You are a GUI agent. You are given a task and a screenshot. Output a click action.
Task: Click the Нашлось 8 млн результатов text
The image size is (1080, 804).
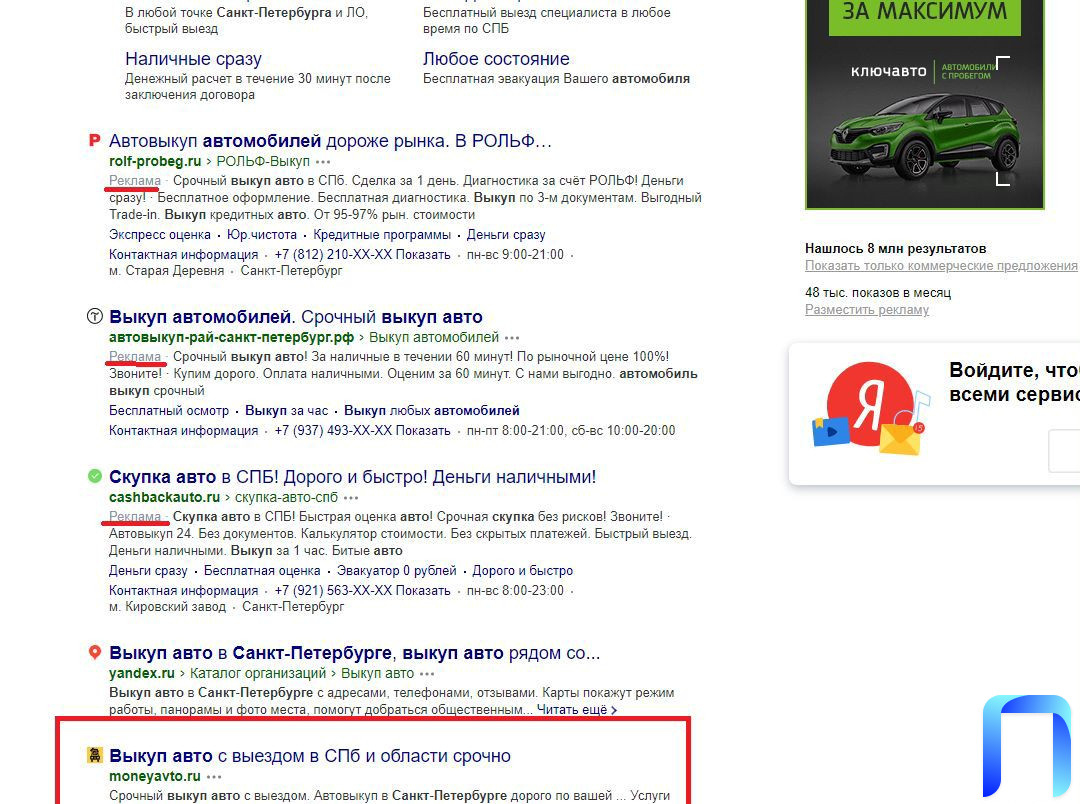(x=895, y=249)
